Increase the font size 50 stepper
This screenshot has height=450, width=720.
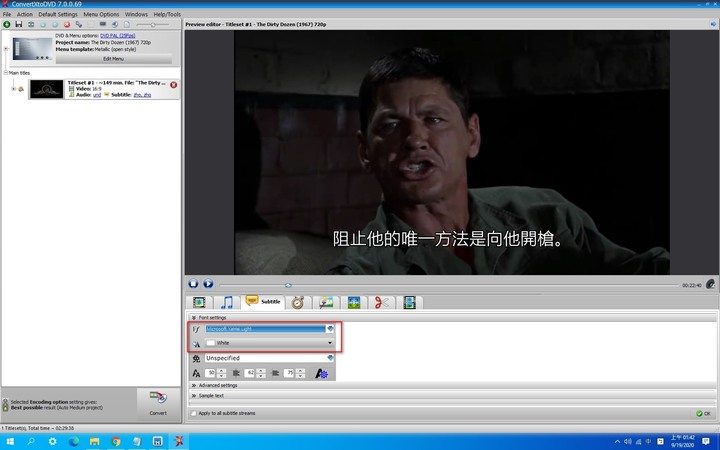point(221,371)
